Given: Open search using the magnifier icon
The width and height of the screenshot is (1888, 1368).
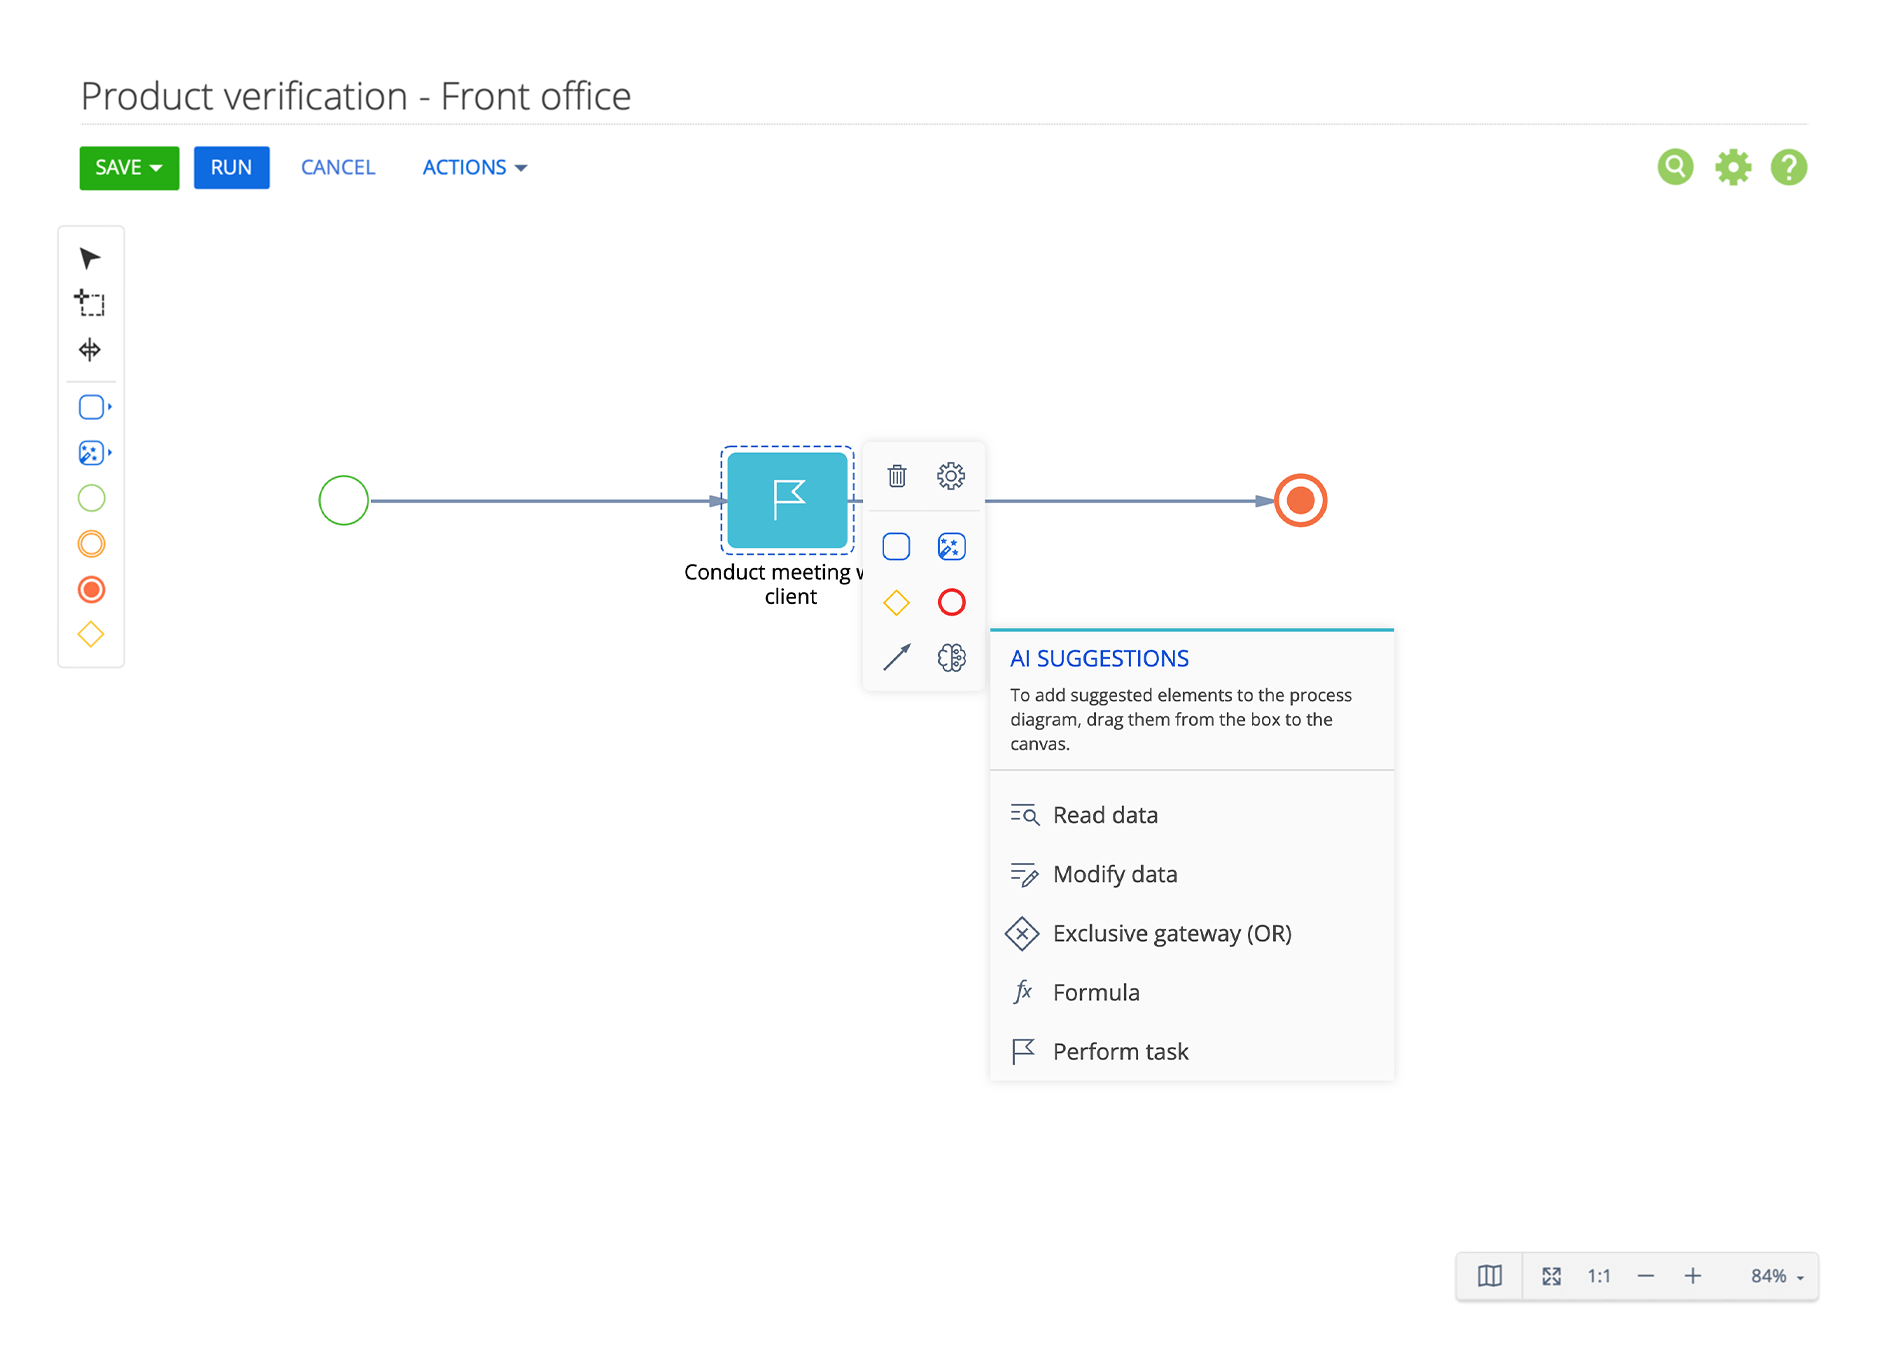Looking at the screenshot, I should click(1675, 167).
